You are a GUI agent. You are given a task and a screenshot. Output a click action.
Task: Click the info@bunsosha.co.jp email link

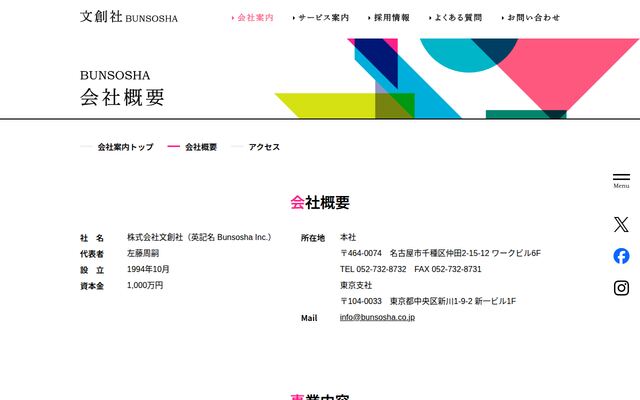click(x=377, y=317)
